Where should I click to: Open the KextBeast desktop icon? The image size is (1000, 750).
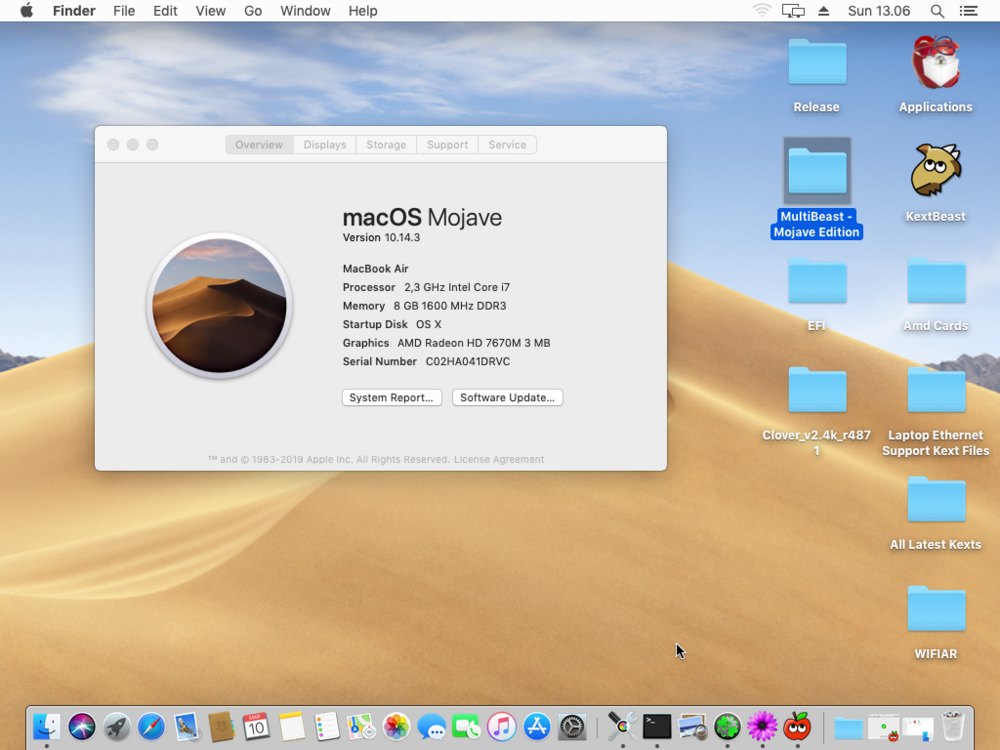coord(935,171)
